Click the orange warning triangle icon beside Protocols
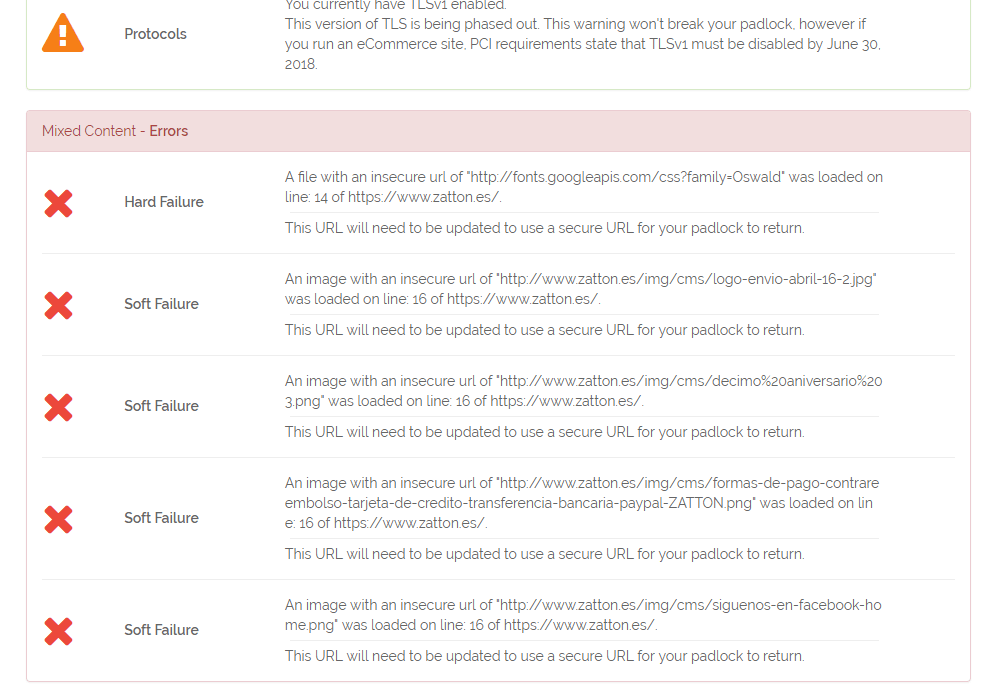 tap(63, 33)
